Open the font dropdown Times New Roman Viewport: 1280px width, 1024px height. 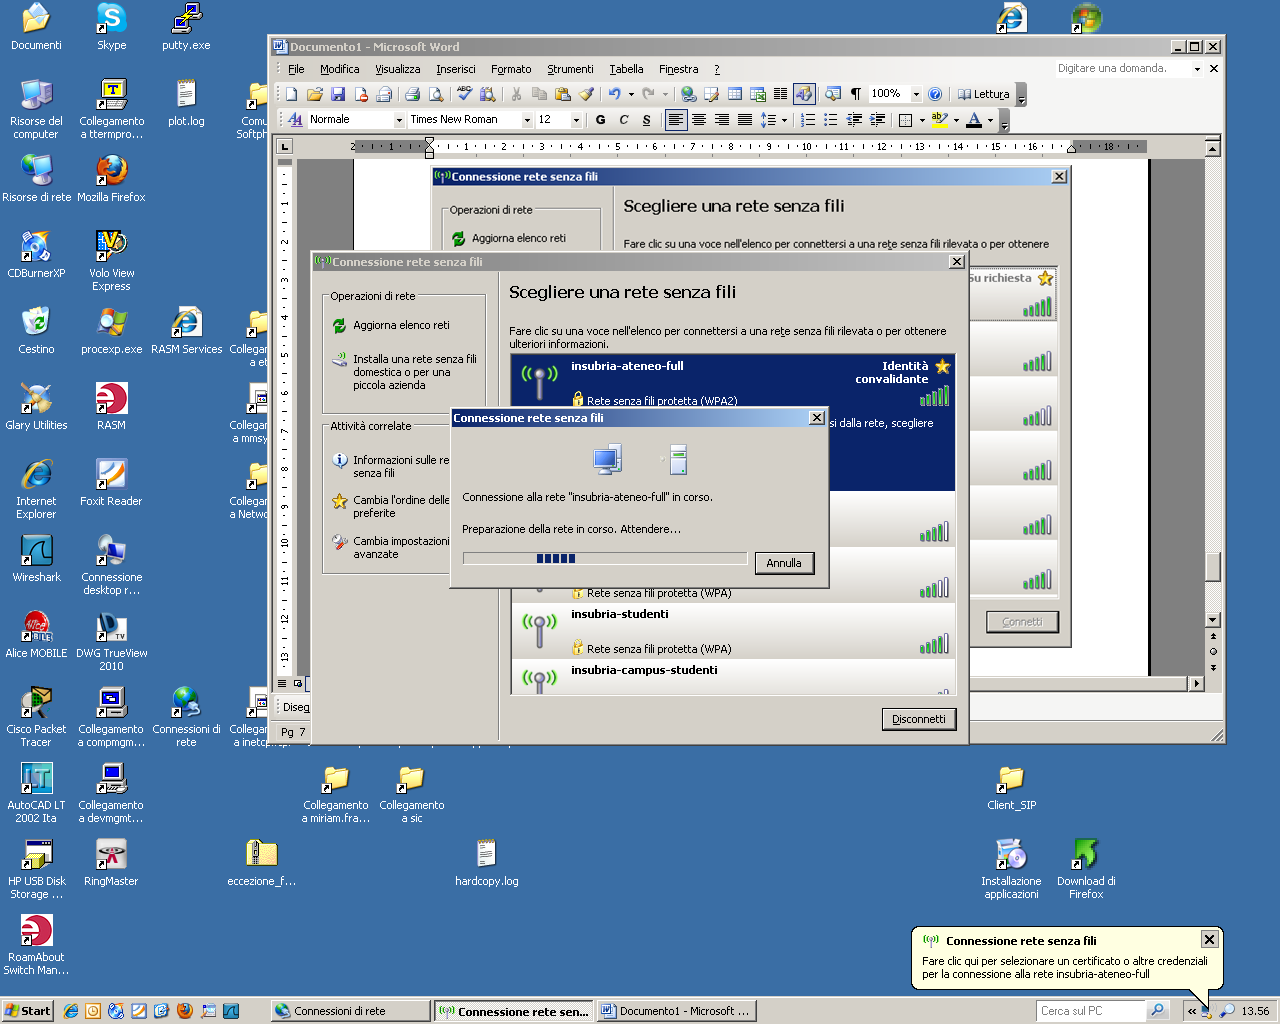(x=527, y=120)
